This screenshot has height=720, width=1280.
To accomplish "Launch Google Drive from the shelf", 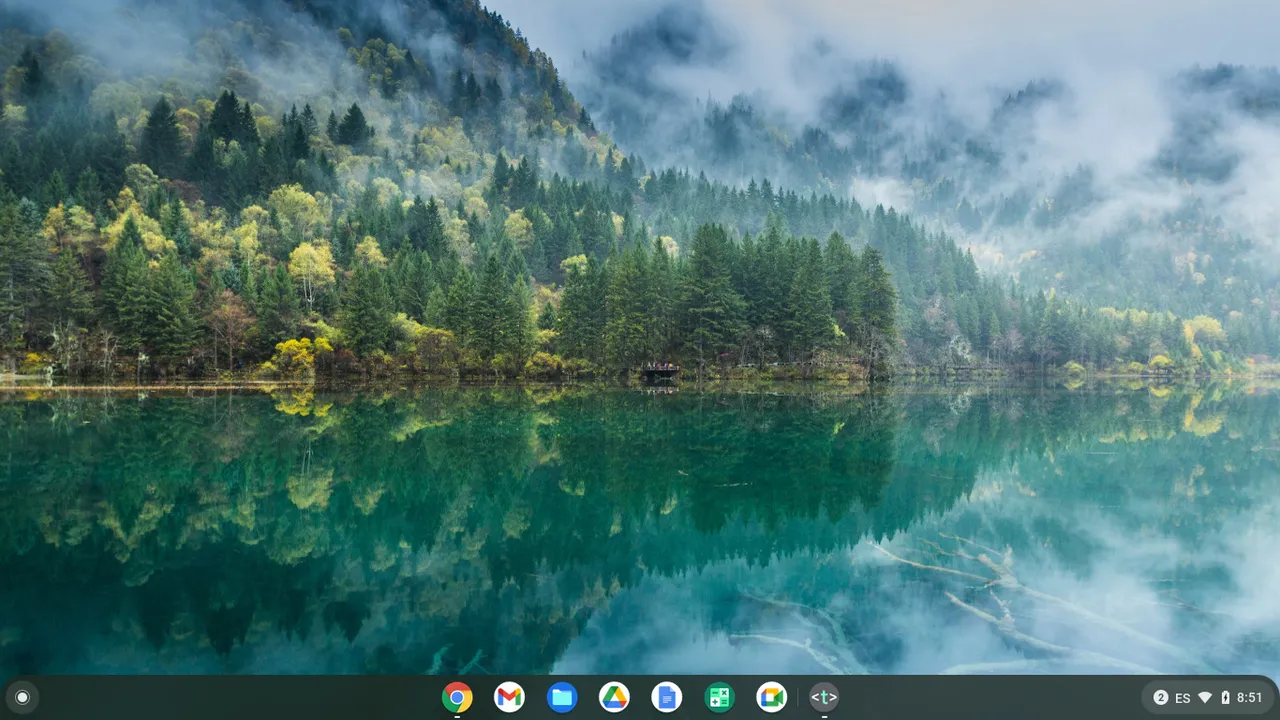I will click(x=614, y=697).
